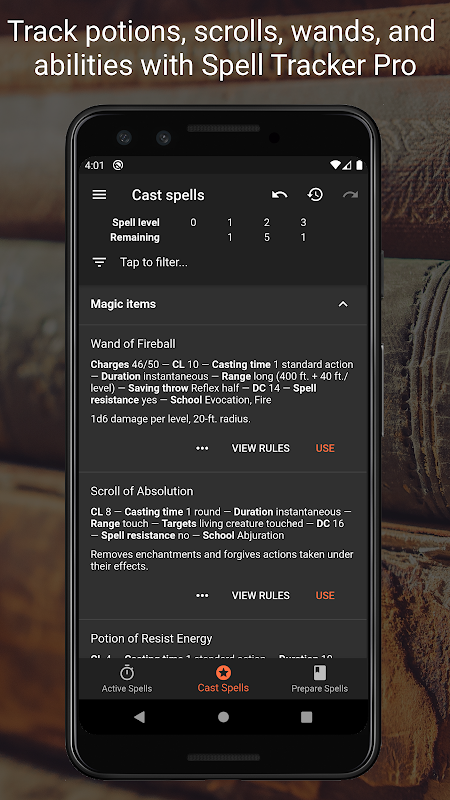Tap the undo arrow icon
Screen dimensions: 450x800
pos(279,194)
